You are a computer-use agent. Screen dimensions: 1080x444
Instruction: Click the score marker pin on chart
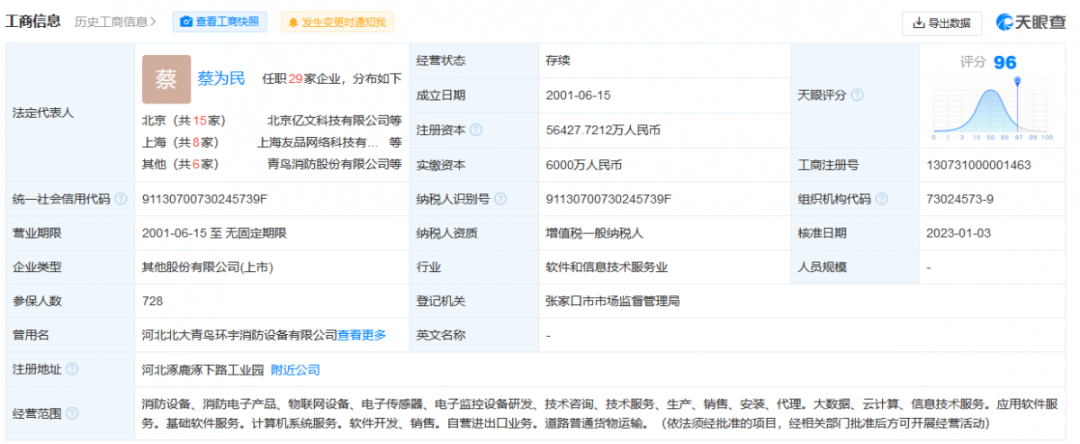1017,82
